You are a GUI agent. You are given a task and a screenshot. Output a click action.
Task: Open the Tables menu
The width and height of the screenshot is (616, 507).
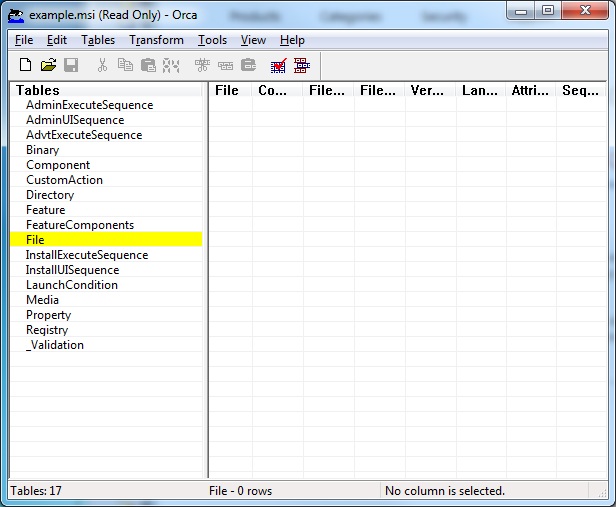pos(98,40)
